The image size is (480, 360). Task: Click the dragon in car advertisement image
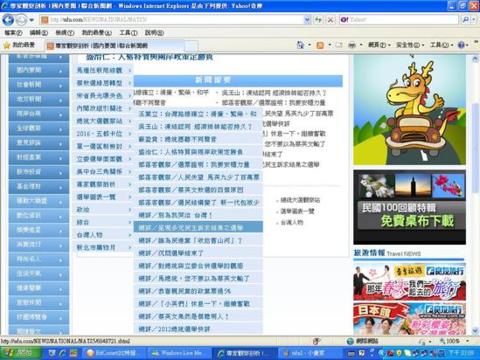coord(410,110)
